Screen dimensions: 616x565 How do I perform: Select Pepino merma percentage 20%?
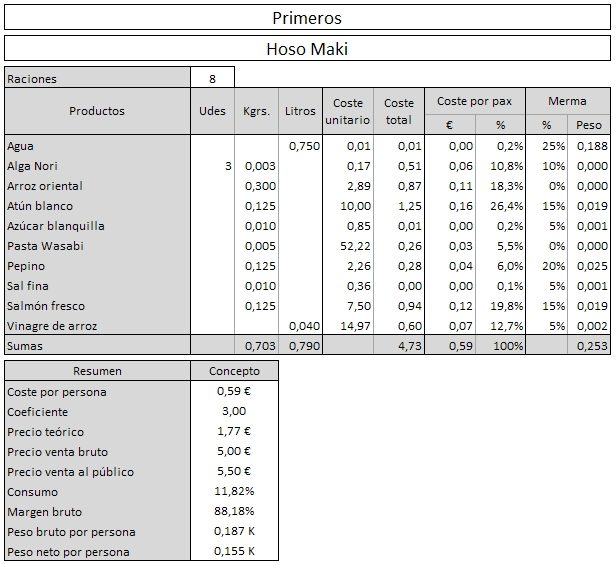click(546, 266)
